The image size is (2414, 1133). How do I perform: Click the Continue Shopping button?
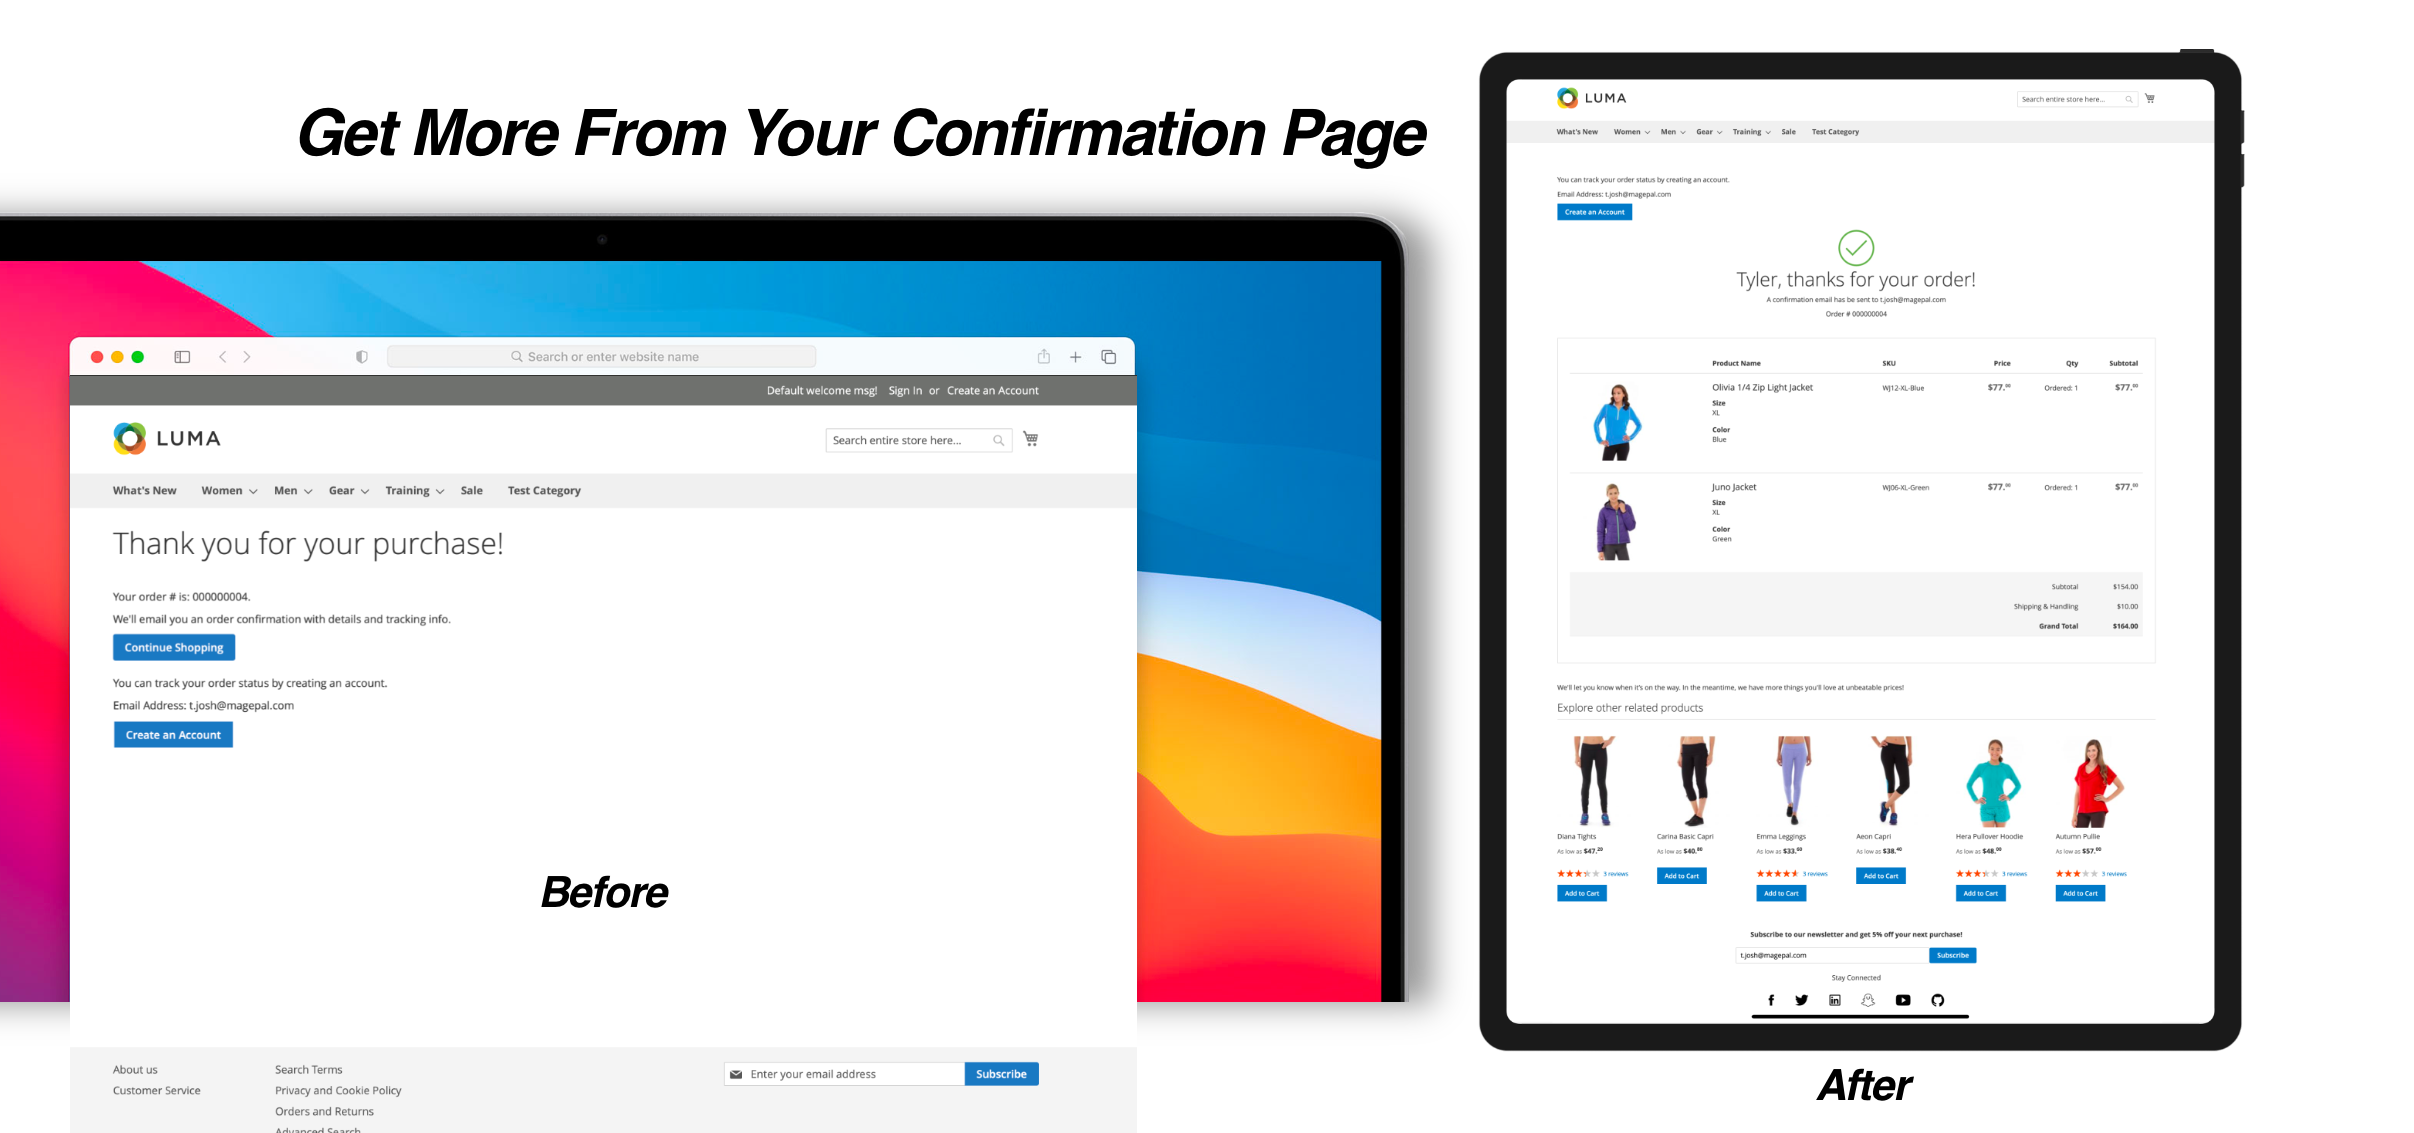tap(172, 647)
